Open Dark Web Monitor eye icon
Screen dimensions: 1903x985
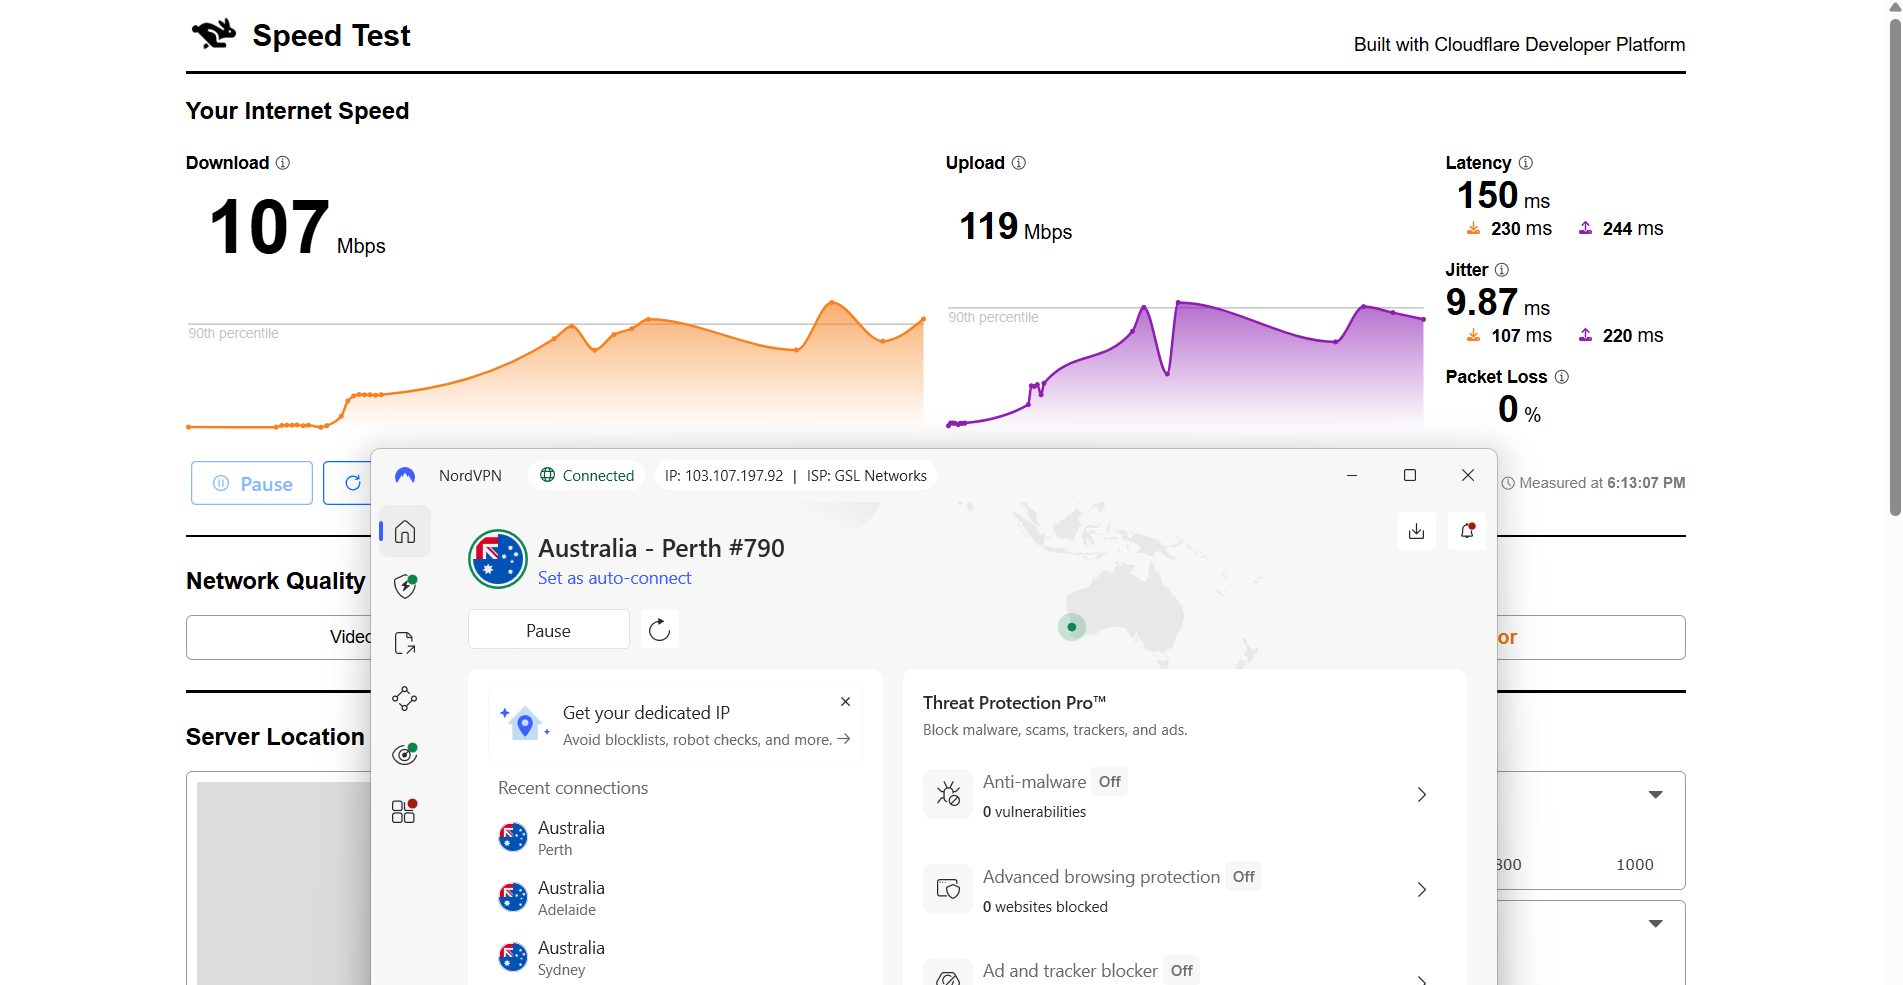pyautogui.click(x=404, y=754)
